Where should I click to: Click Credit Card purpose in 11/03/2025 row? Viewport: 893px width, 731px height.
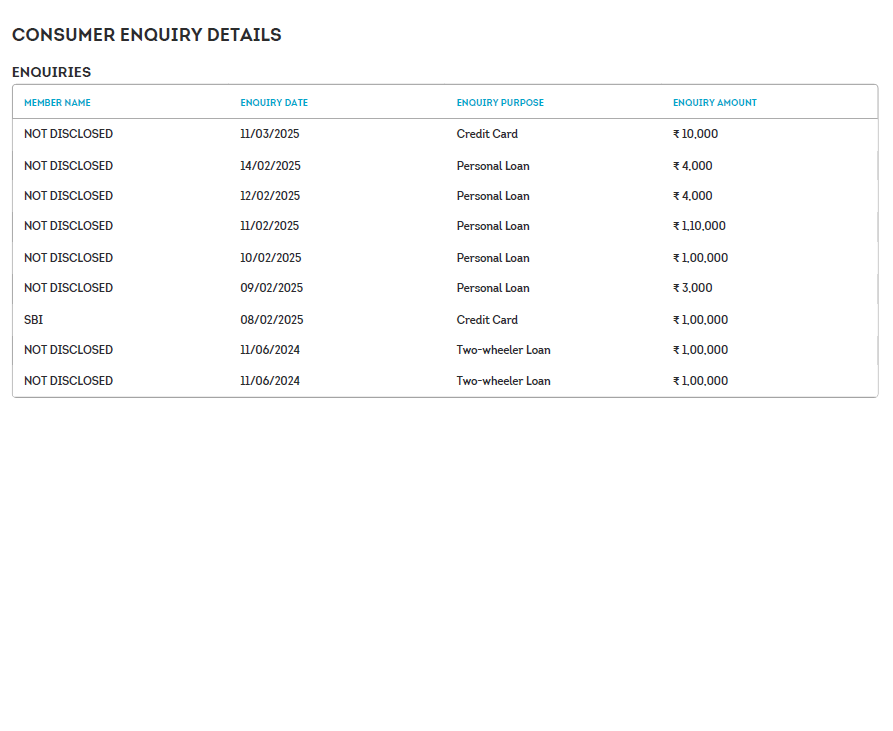point(487,134)
